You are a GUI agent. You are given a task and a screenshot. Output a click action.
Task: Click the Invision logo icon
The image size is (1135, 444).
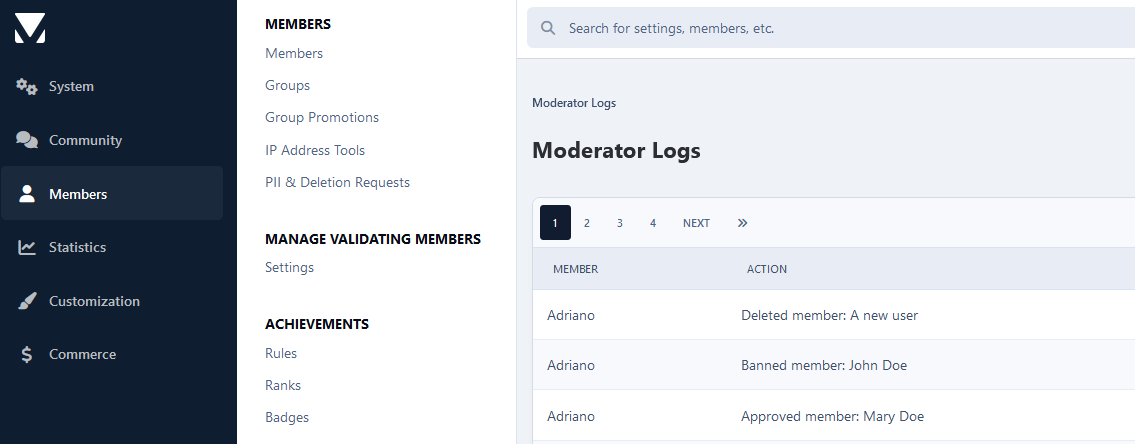[x=30, y=28]
